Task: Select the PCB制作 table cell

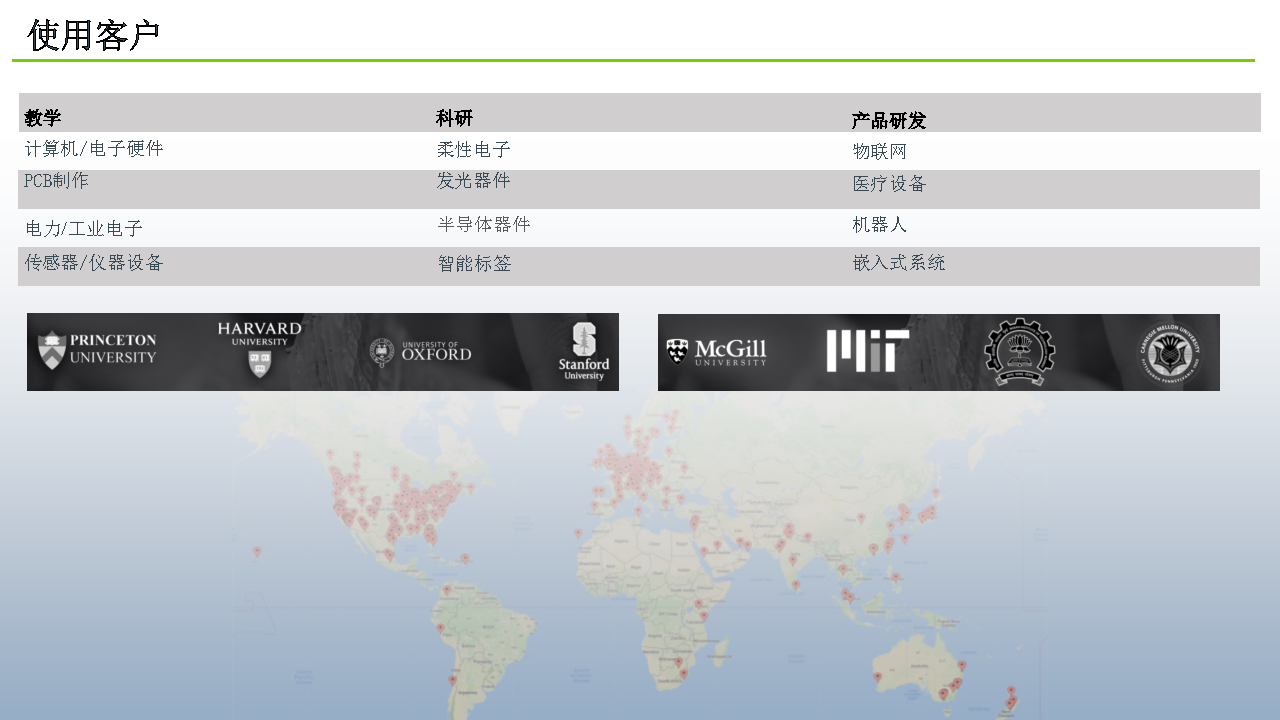Action: (57, 181)
